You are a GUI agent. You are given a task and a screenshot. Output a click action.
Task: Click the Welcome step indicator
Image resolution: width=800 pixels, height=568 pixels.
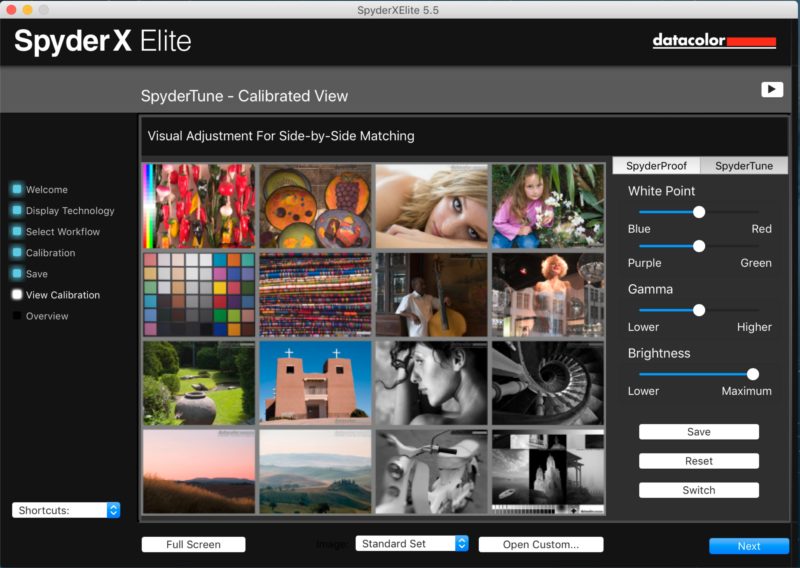click(x=17, y=189)
